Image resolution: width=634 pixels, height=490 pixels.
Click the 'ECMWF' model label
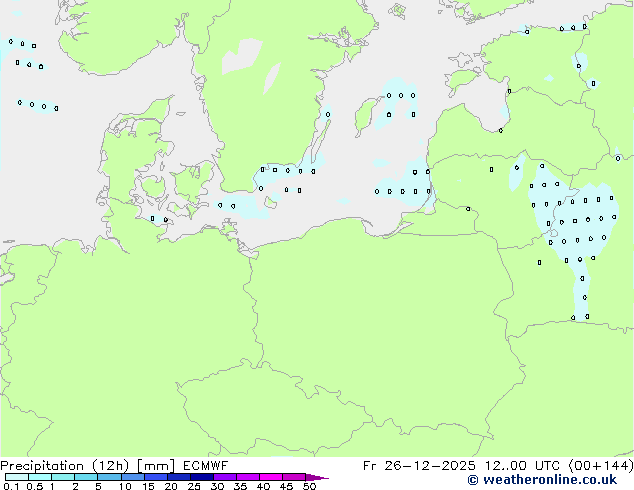coord(205,466)
